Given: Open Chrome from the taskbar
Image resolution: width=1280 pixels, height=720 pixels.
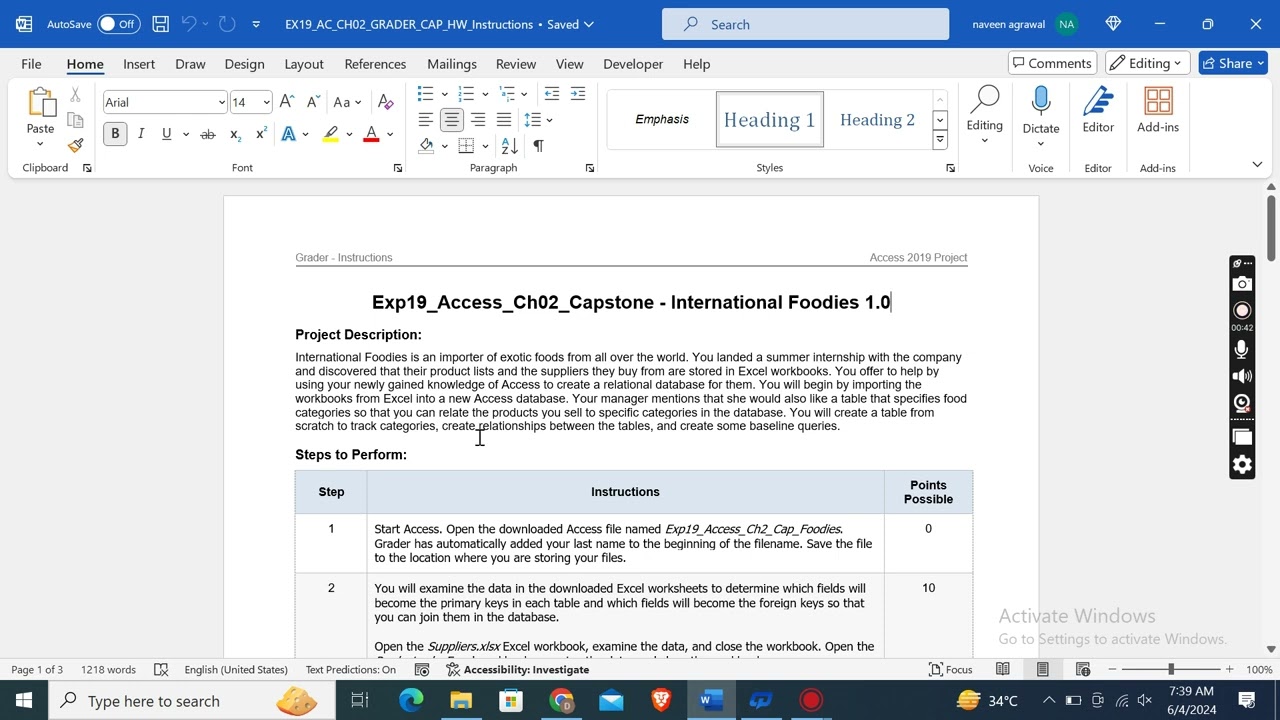Looking at the screenshot, I should click(x=561, y=701).
